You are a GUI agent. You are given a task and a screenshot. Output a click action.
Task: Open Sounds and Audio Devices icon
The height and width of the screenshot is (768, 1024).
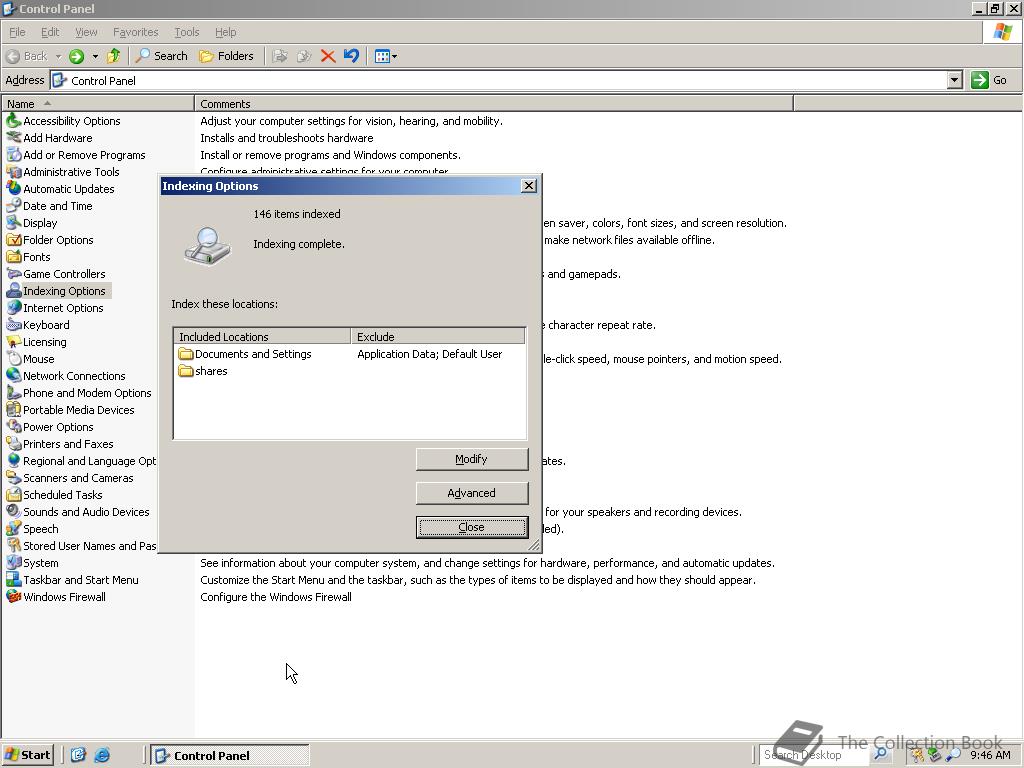tap(14, 511)
